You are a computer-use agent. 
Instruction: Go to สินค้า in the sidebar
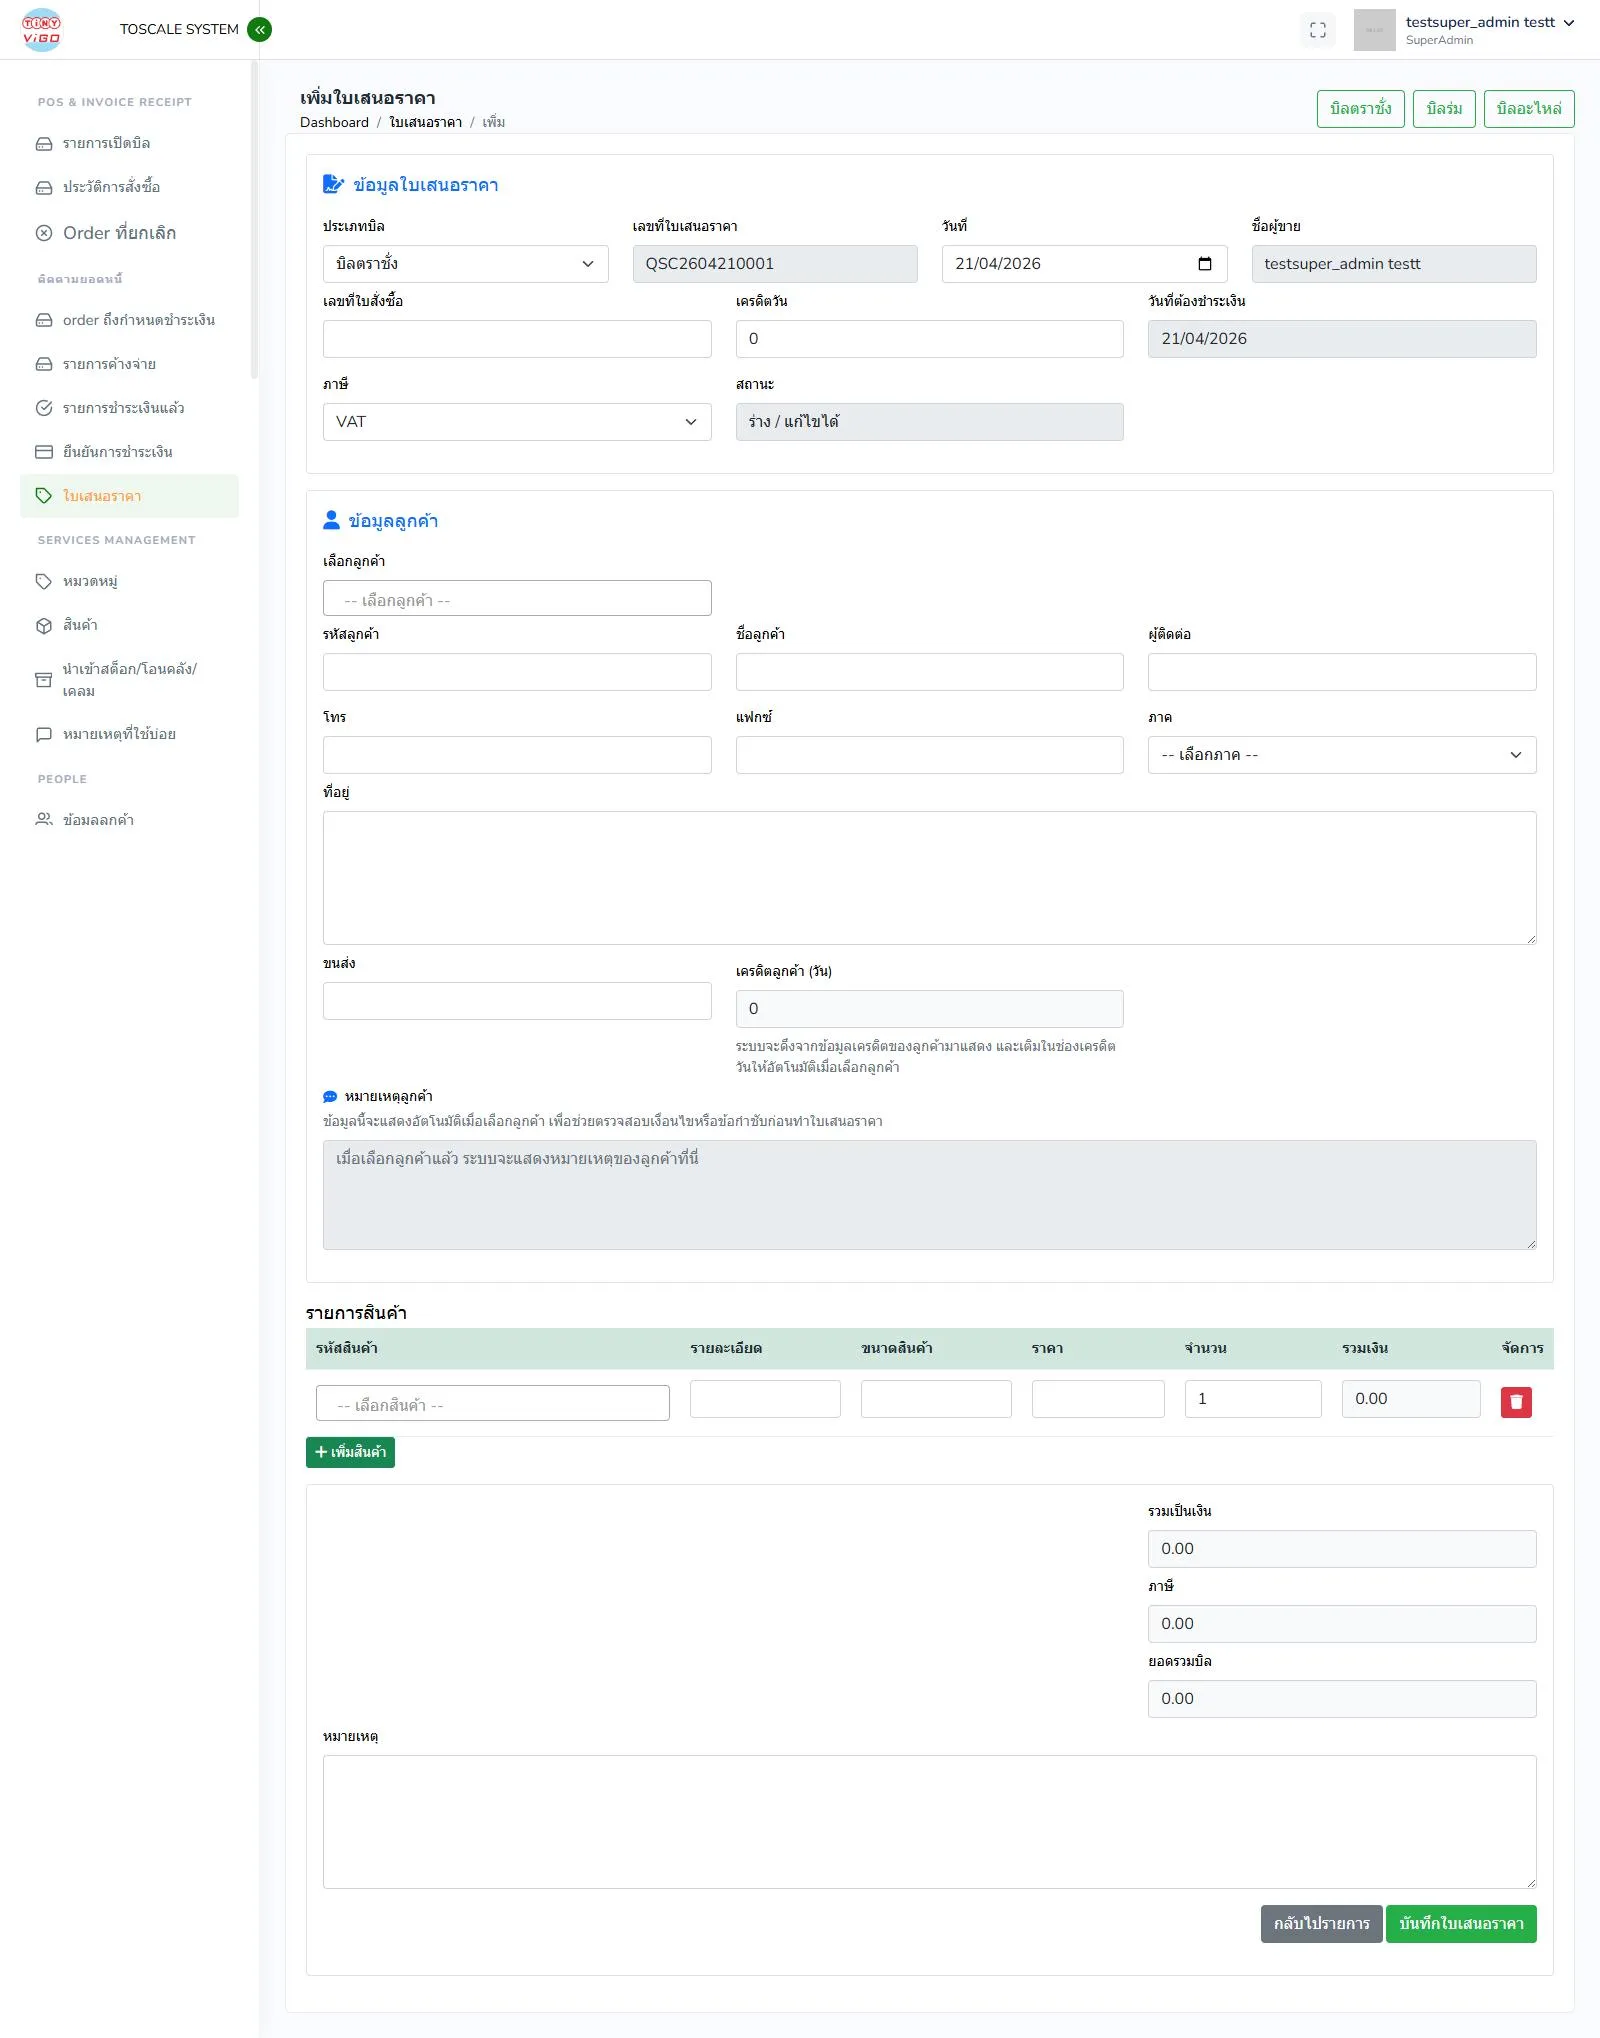[80, 625]
